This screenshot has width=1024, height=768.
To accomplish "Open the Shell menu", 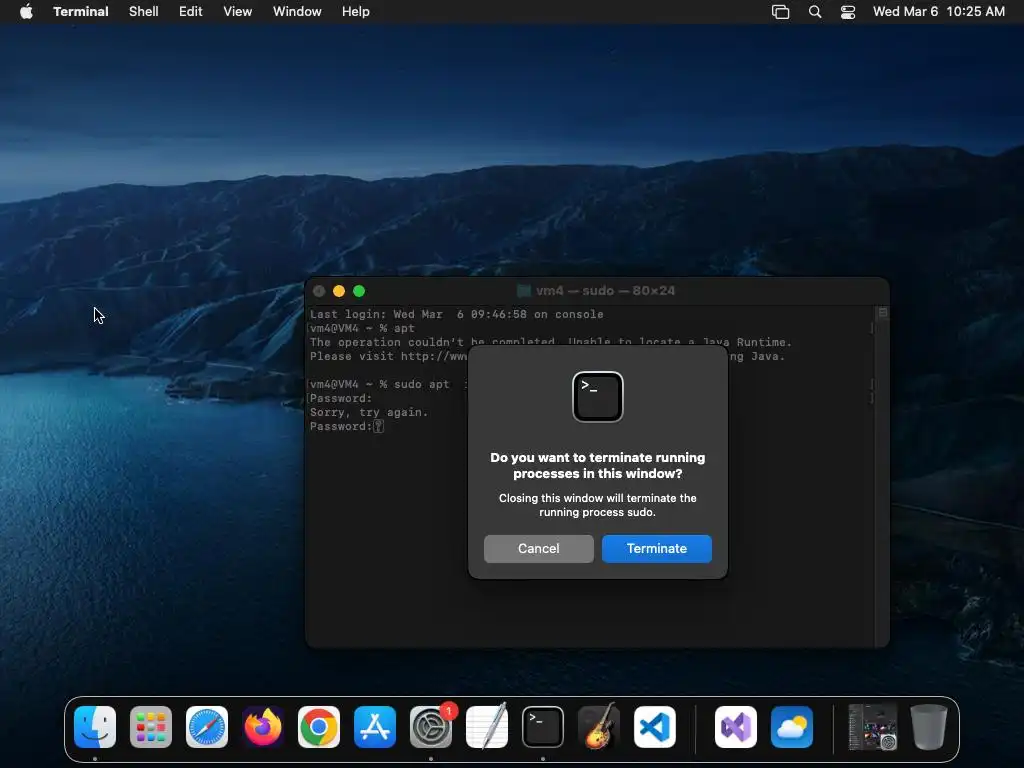I will (x=144, y=11).
